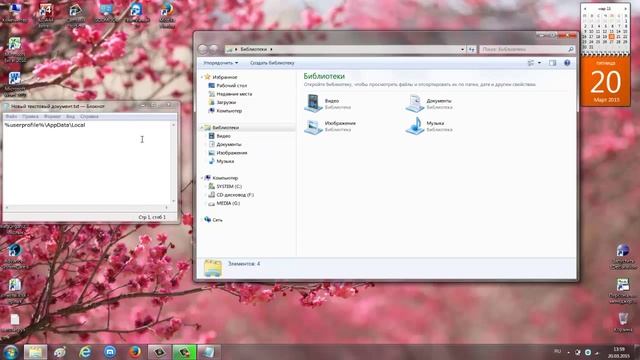Expand the Сеть group arrow

(202, 220)
